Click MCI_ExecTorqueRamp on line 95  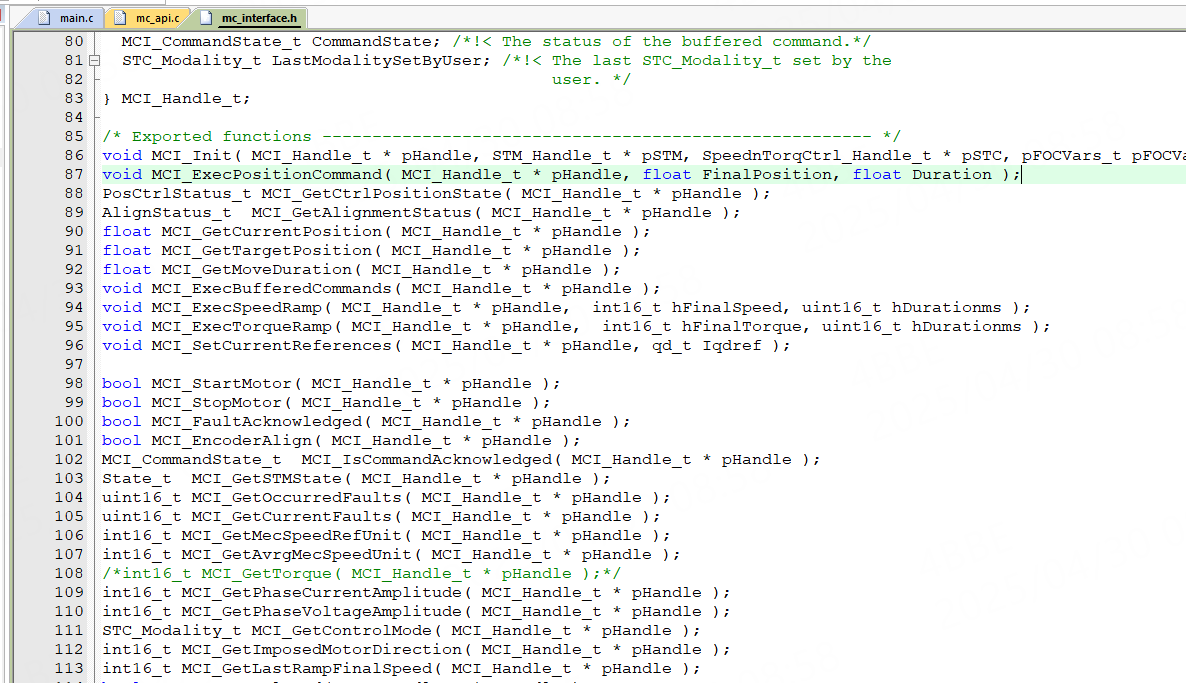pyautogui.click(x=241, y=327)
